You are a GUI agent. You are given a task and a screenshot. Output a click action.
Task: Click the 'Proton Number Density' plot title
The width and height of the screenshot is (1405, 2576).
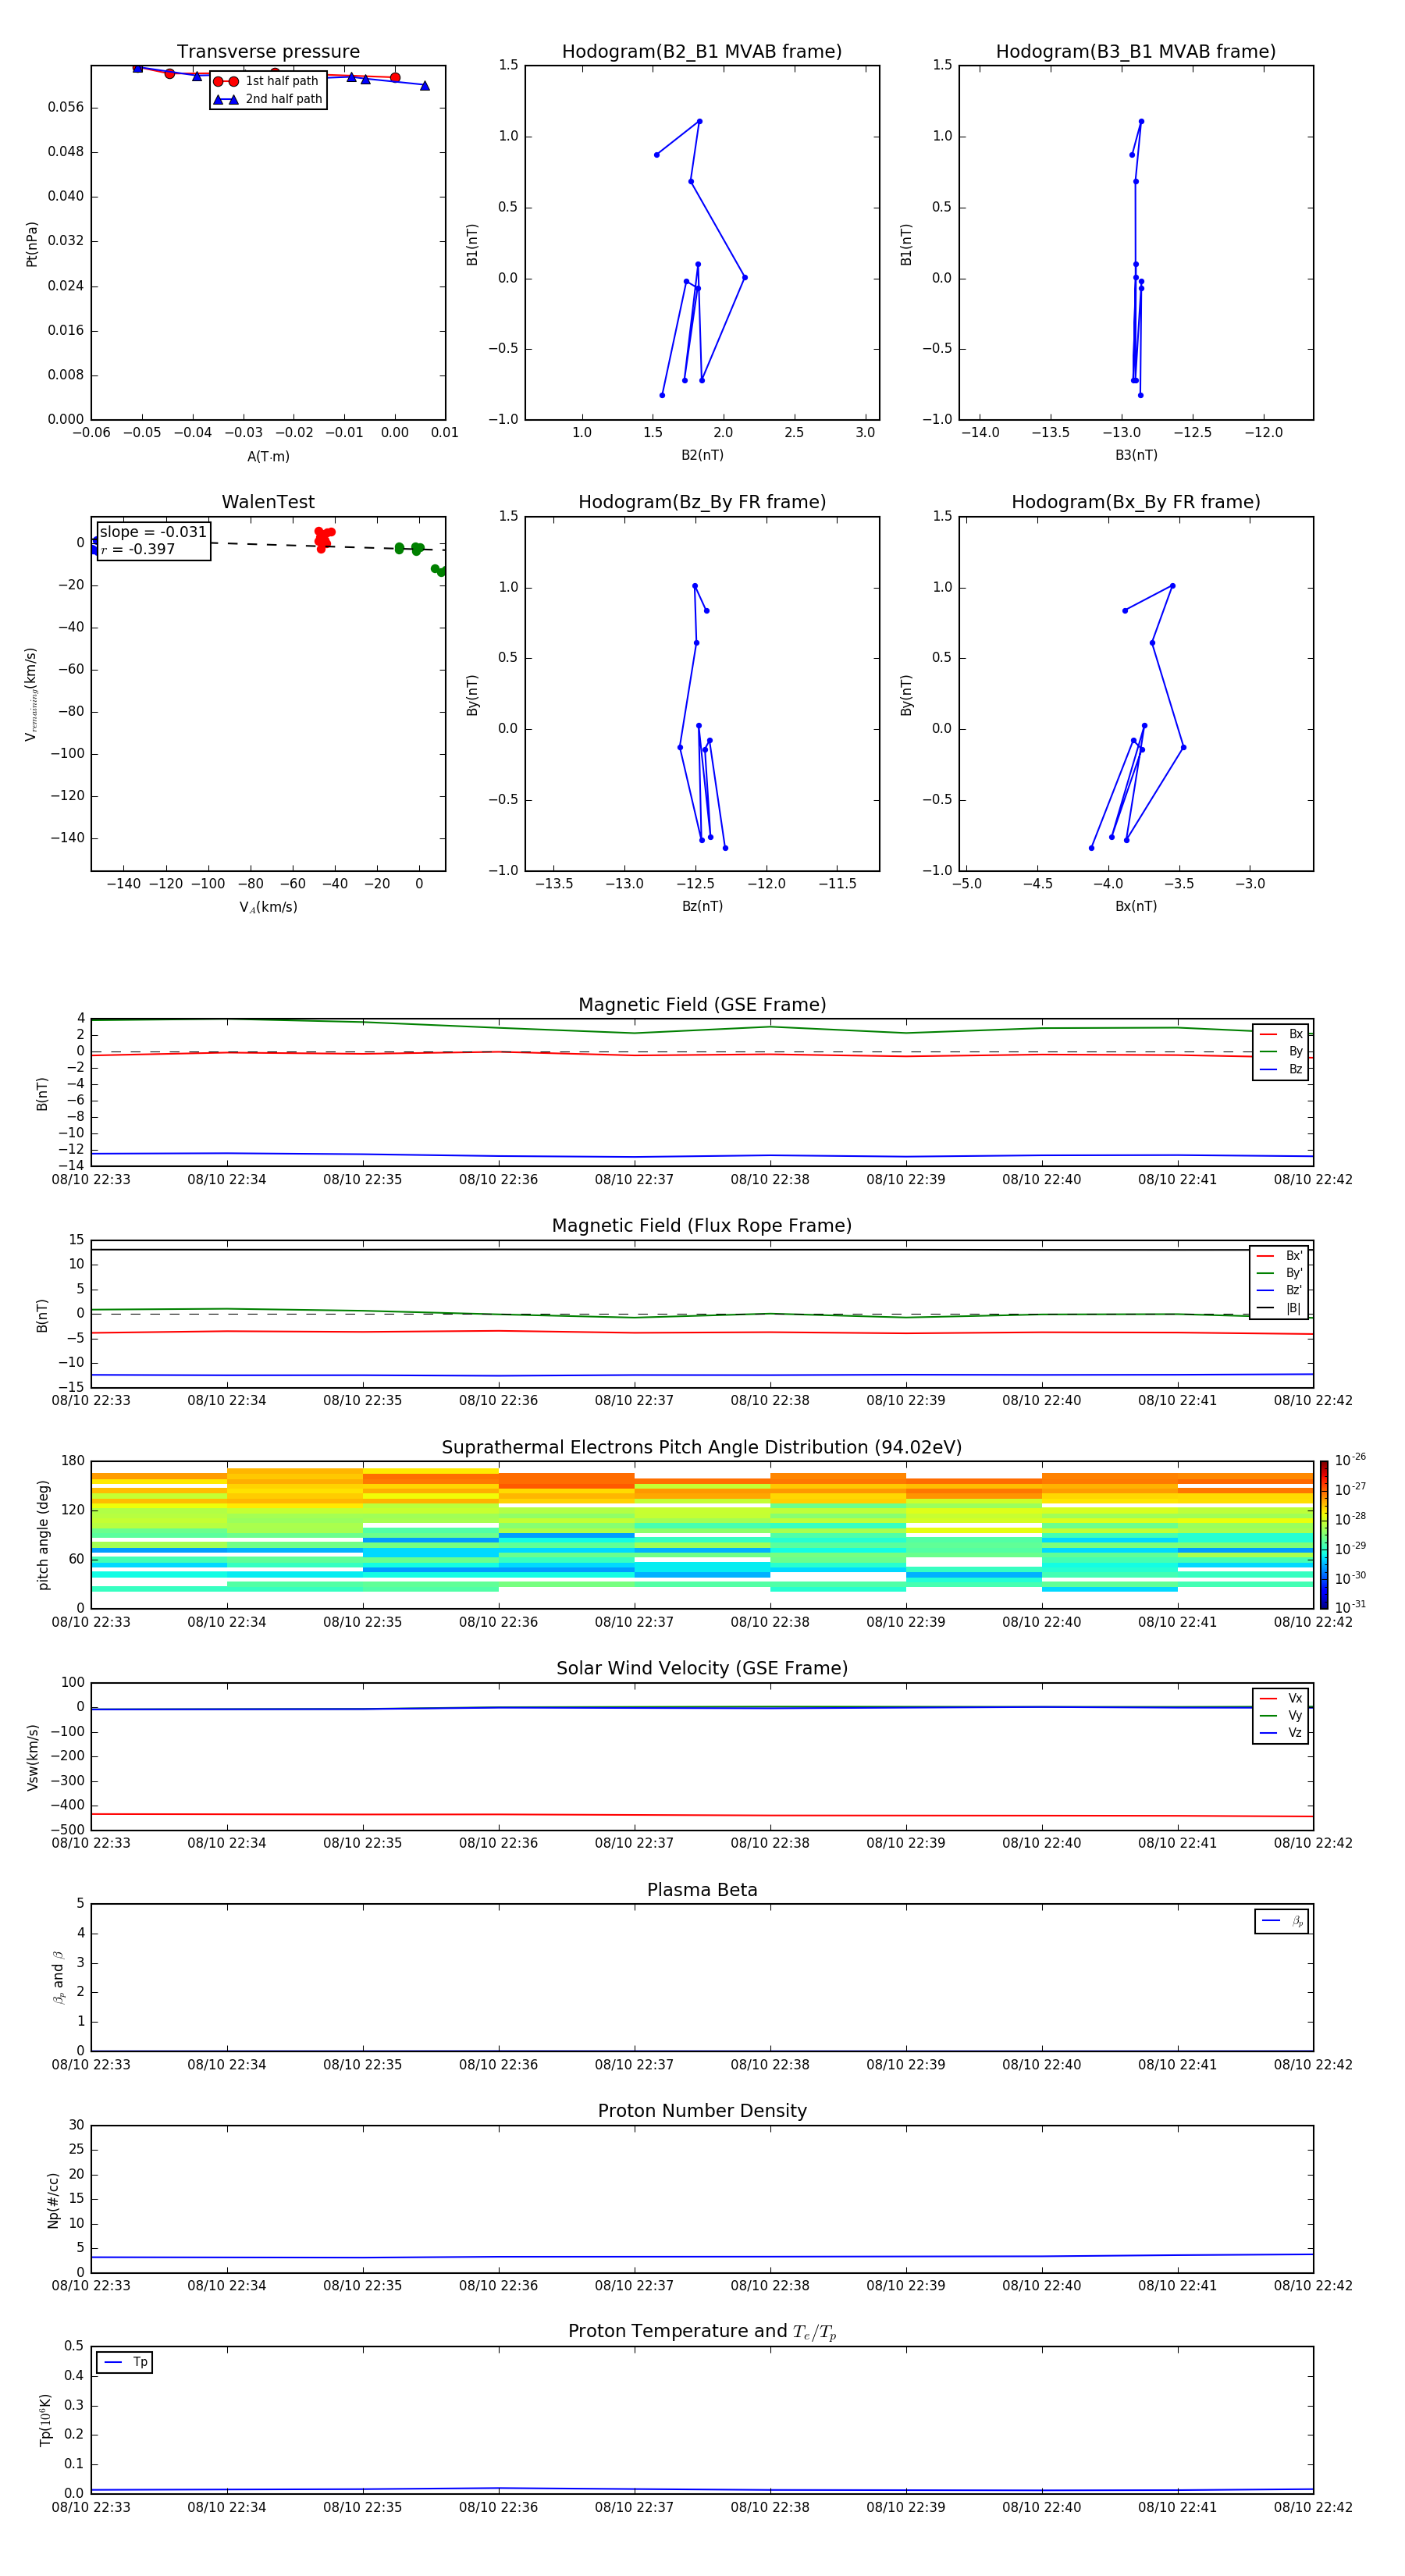pos(701,2110)
